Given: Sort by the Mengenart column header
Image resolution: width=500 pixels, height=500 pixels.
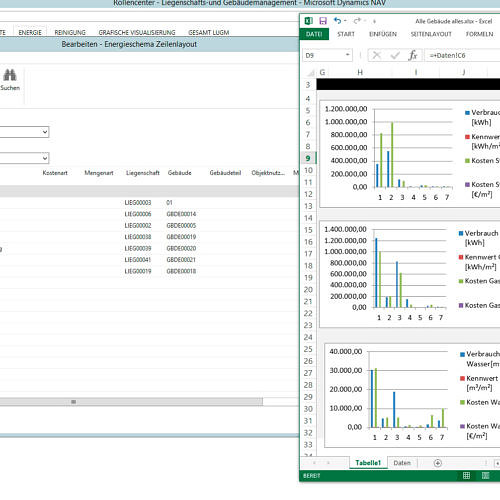Looking at the screenshot, I should (99, 173).
